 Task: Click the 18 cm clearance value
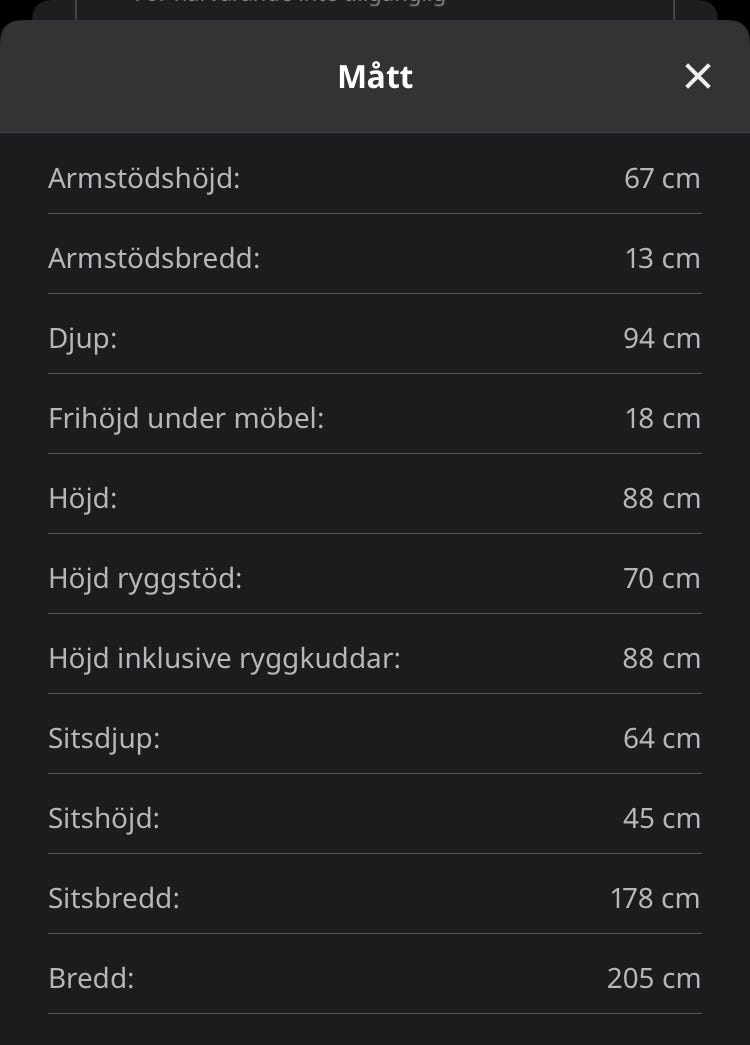pyautogui.click(x=662, y=419)
